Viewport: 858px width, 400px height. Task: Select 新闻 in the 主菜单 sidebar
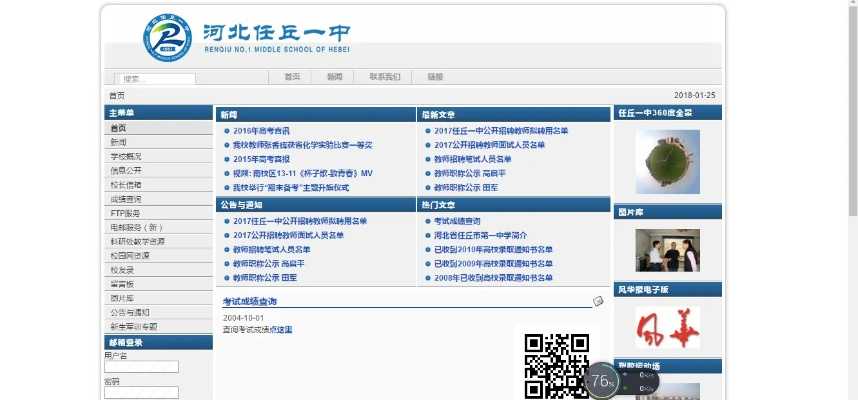pos(158,142)
